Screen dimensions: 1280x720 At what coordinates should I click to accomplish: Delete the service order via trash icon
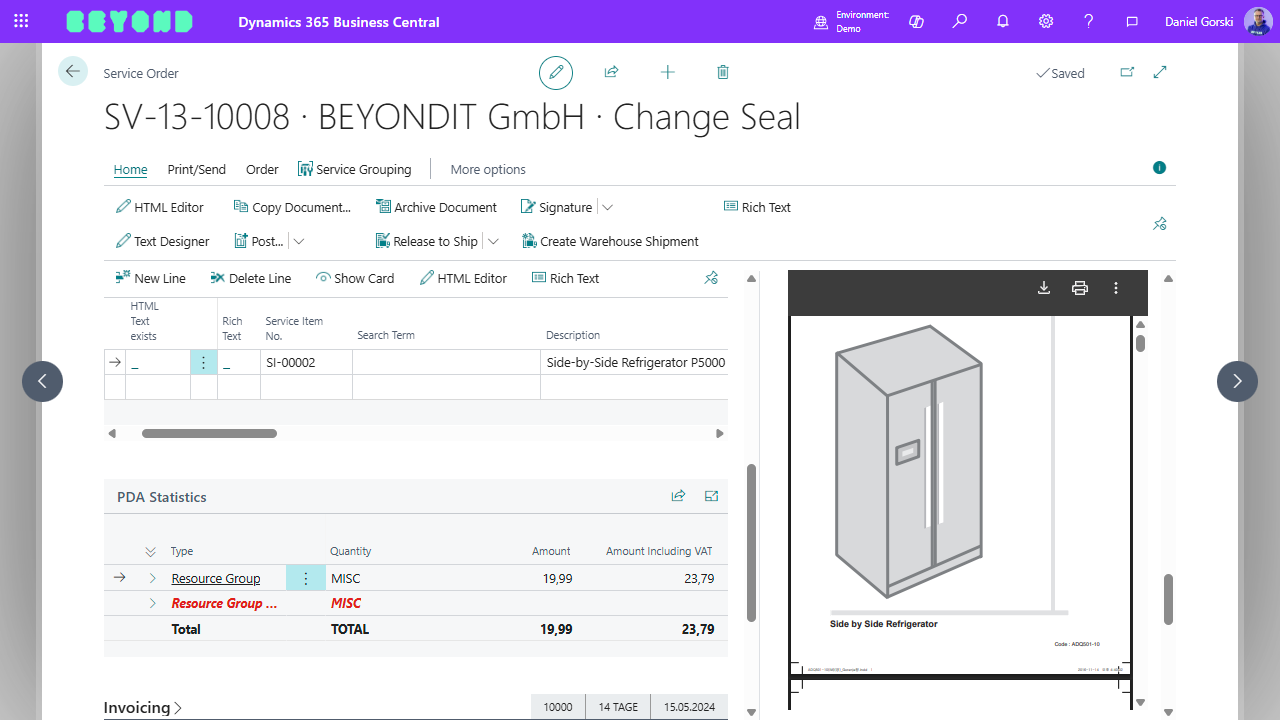723,72
